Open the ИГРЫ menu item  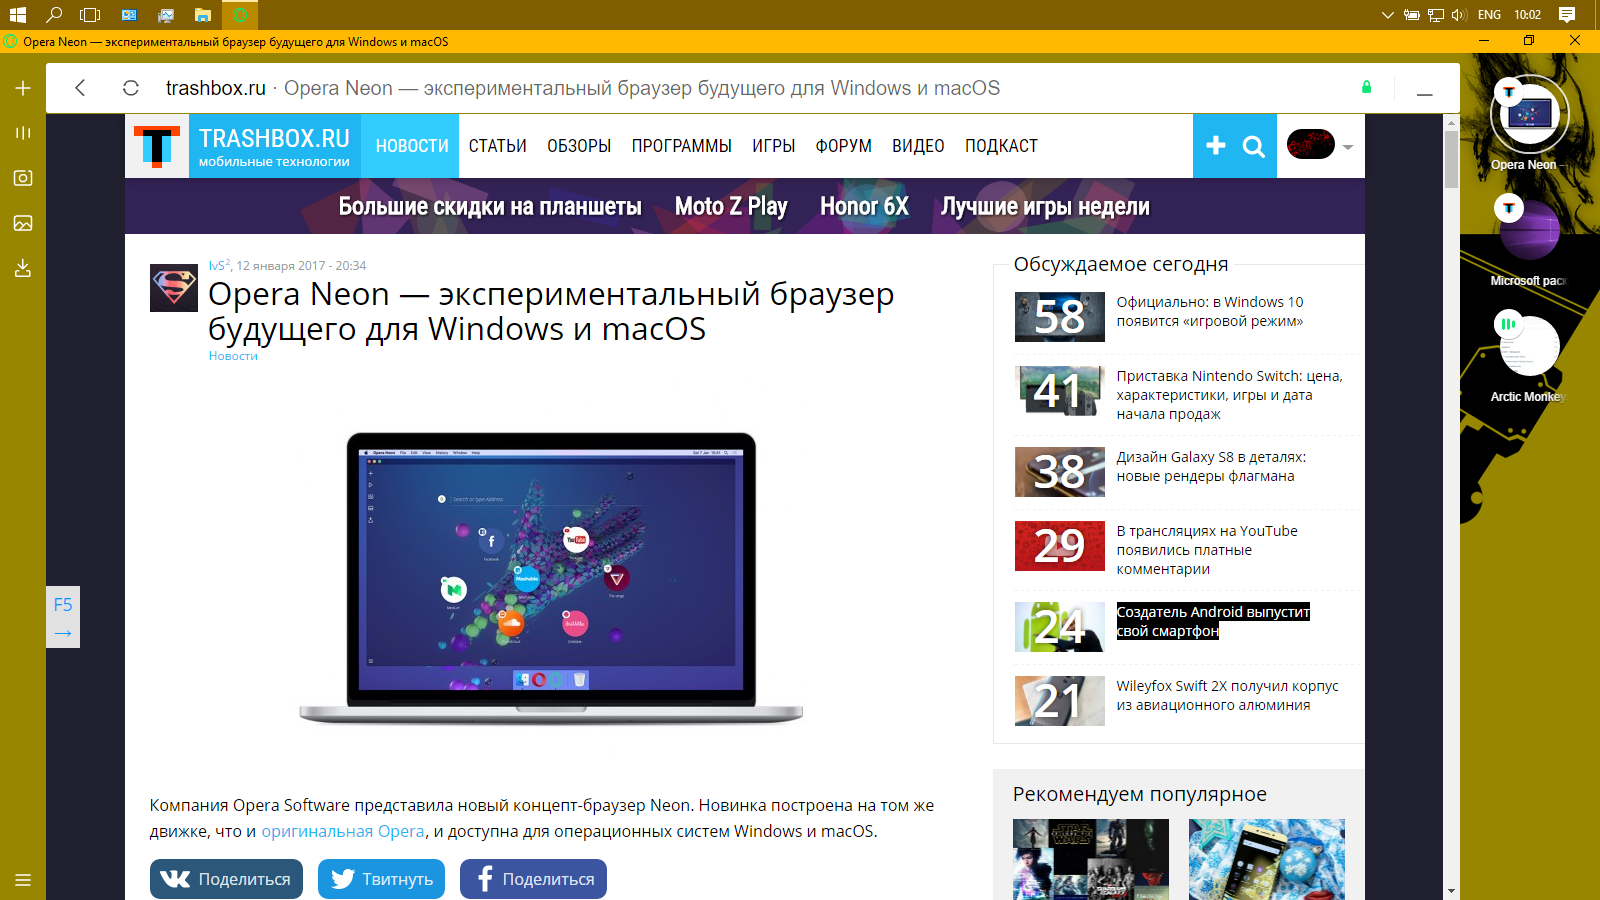pyautogui.click(x=774, y=146)
